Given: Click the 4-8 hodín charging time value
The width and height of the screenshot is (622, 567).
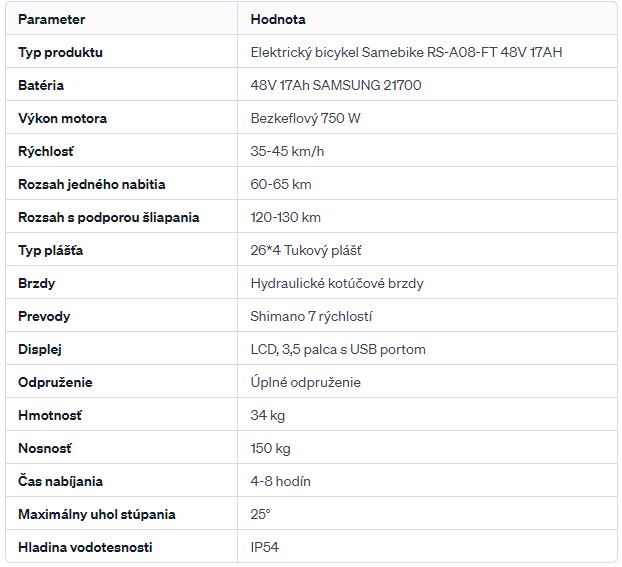Looking at the screenshot, I should point(280,481).
